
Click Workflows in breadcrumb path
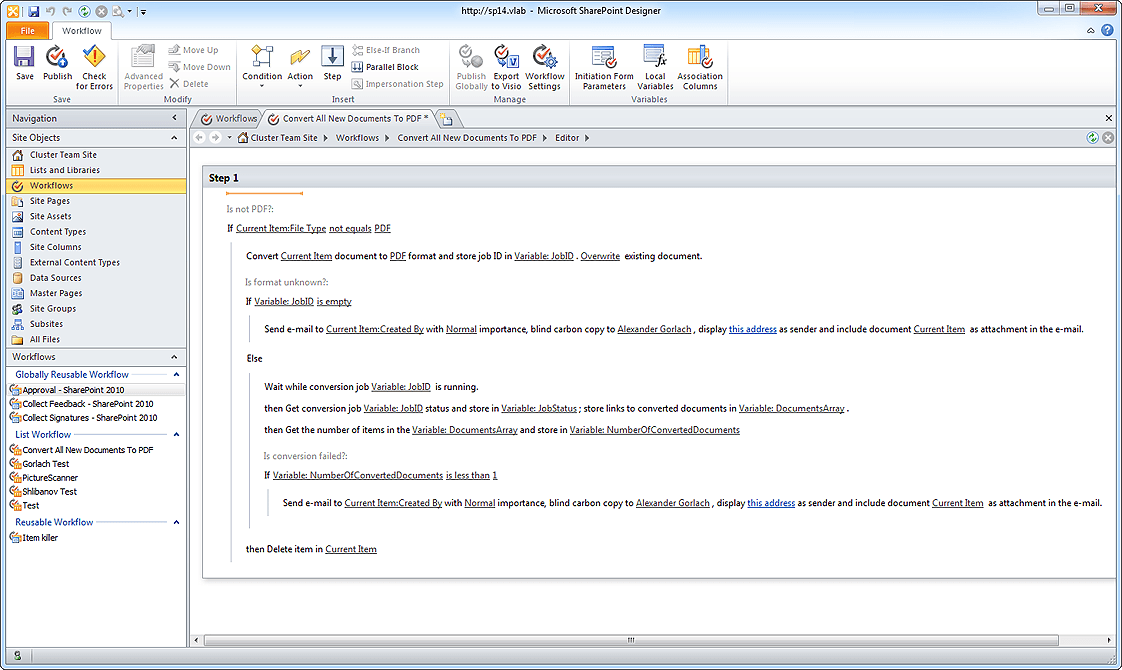pyautogui.click(x=357, y=138)
